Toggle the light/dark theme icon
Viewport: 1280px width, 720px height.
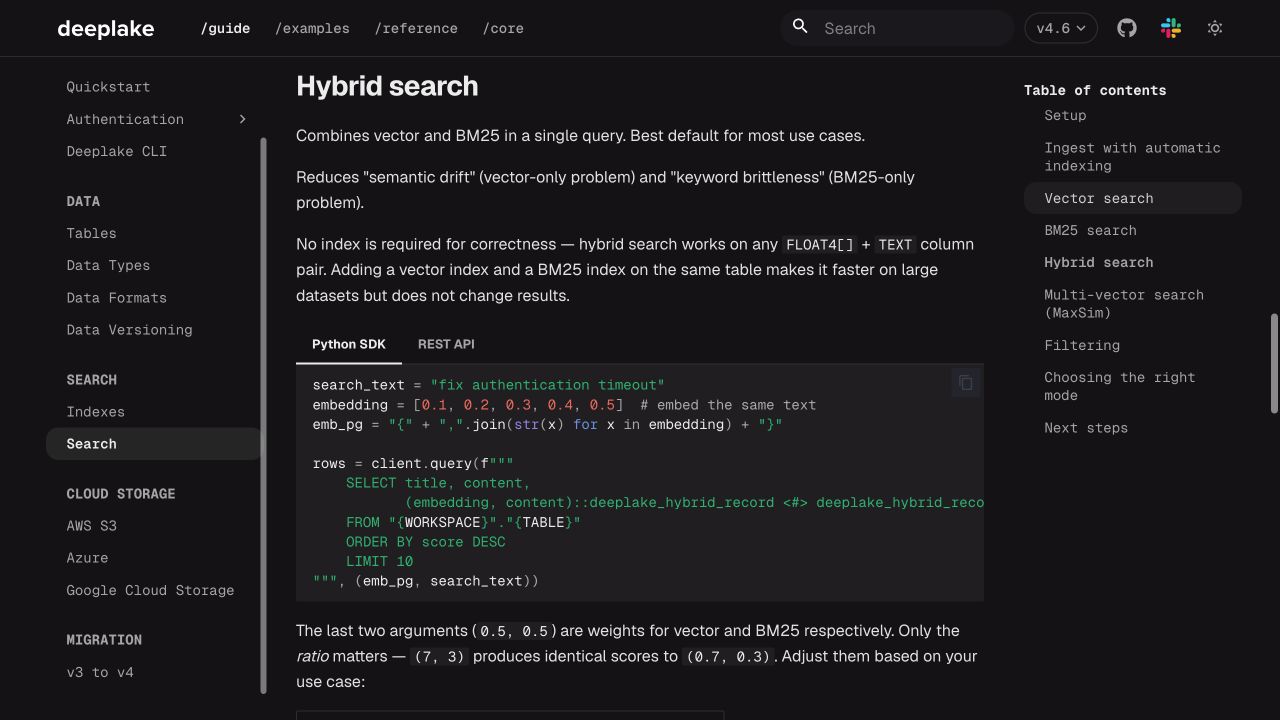[1215, 28]
